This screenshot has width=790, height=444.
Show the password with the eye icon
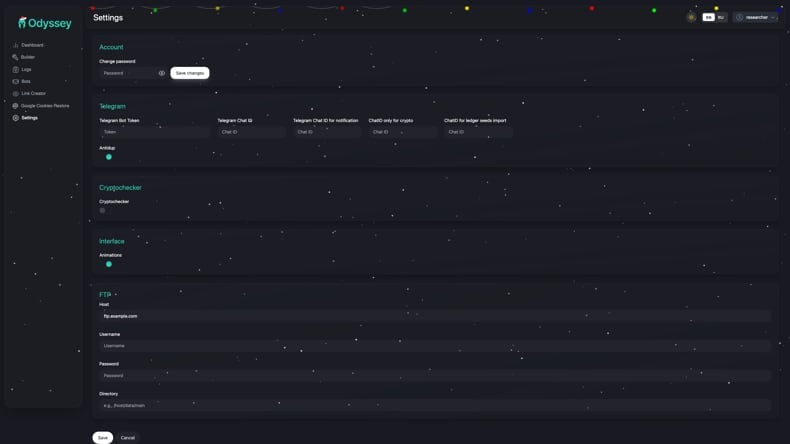click(x=162, y=73)
